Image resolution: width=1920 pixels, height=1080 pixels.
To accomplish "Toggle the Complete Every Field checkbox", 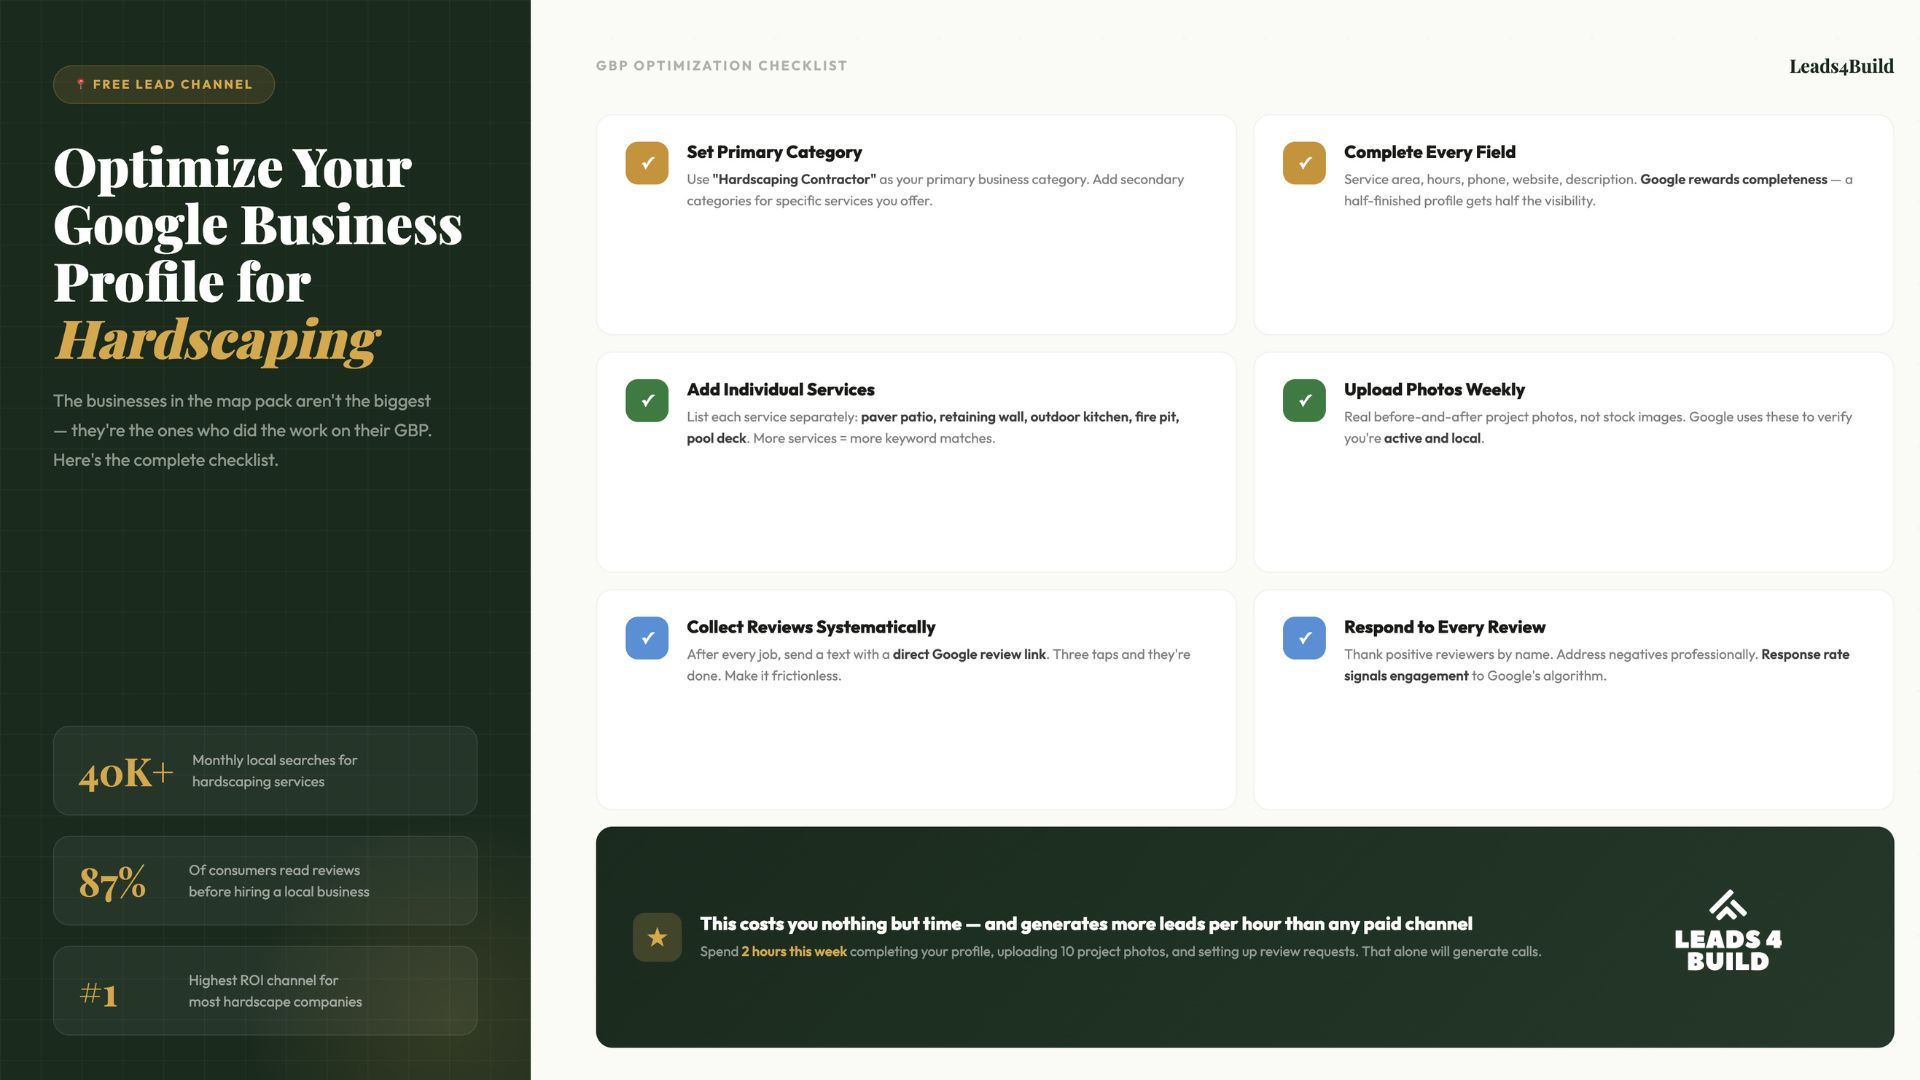I will [x=1304, y=163].
